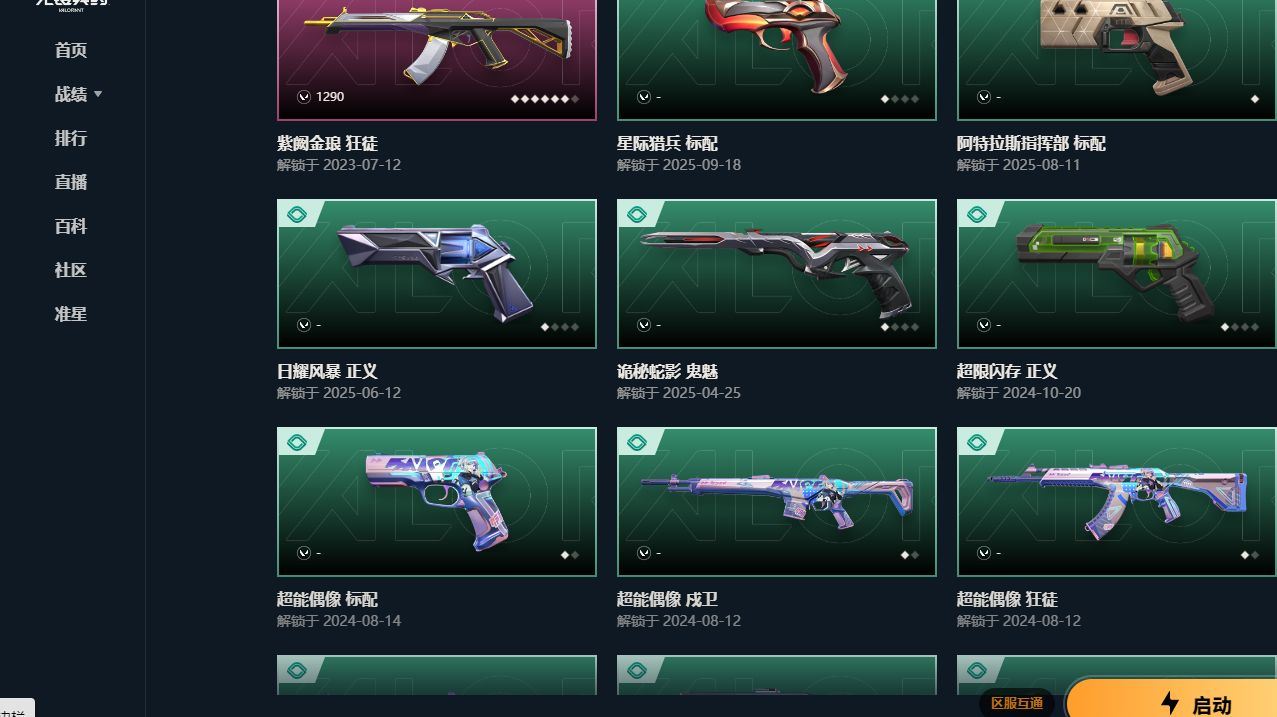Screen dimensions: 1277x717
Task: Open the 首页 sidebar menu item
Action: tap(71, 50)
